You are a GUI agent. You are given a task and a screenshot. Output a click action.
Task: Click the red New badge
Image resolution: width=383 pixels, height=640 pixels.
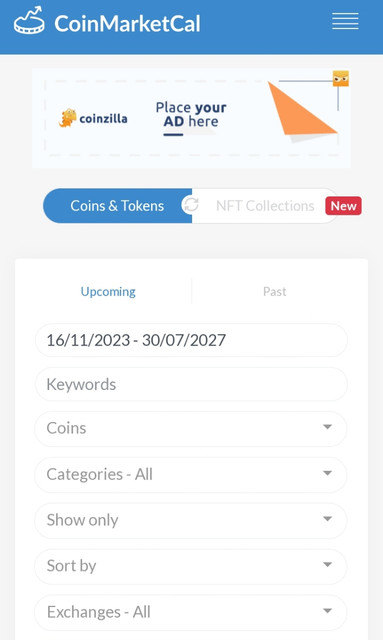(343, 206)
